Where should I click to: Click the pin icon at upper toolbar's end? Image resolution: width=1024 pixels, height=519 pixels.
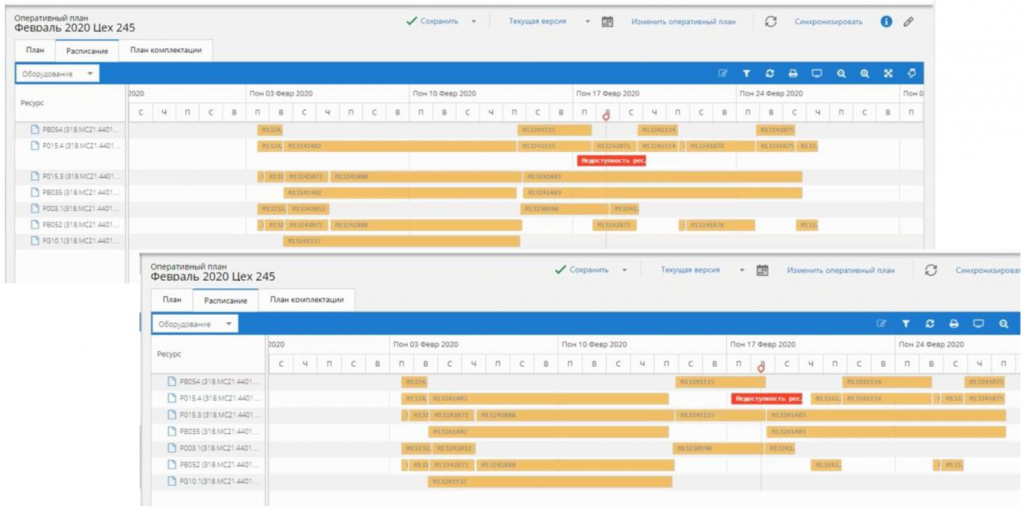coord(912,73)
